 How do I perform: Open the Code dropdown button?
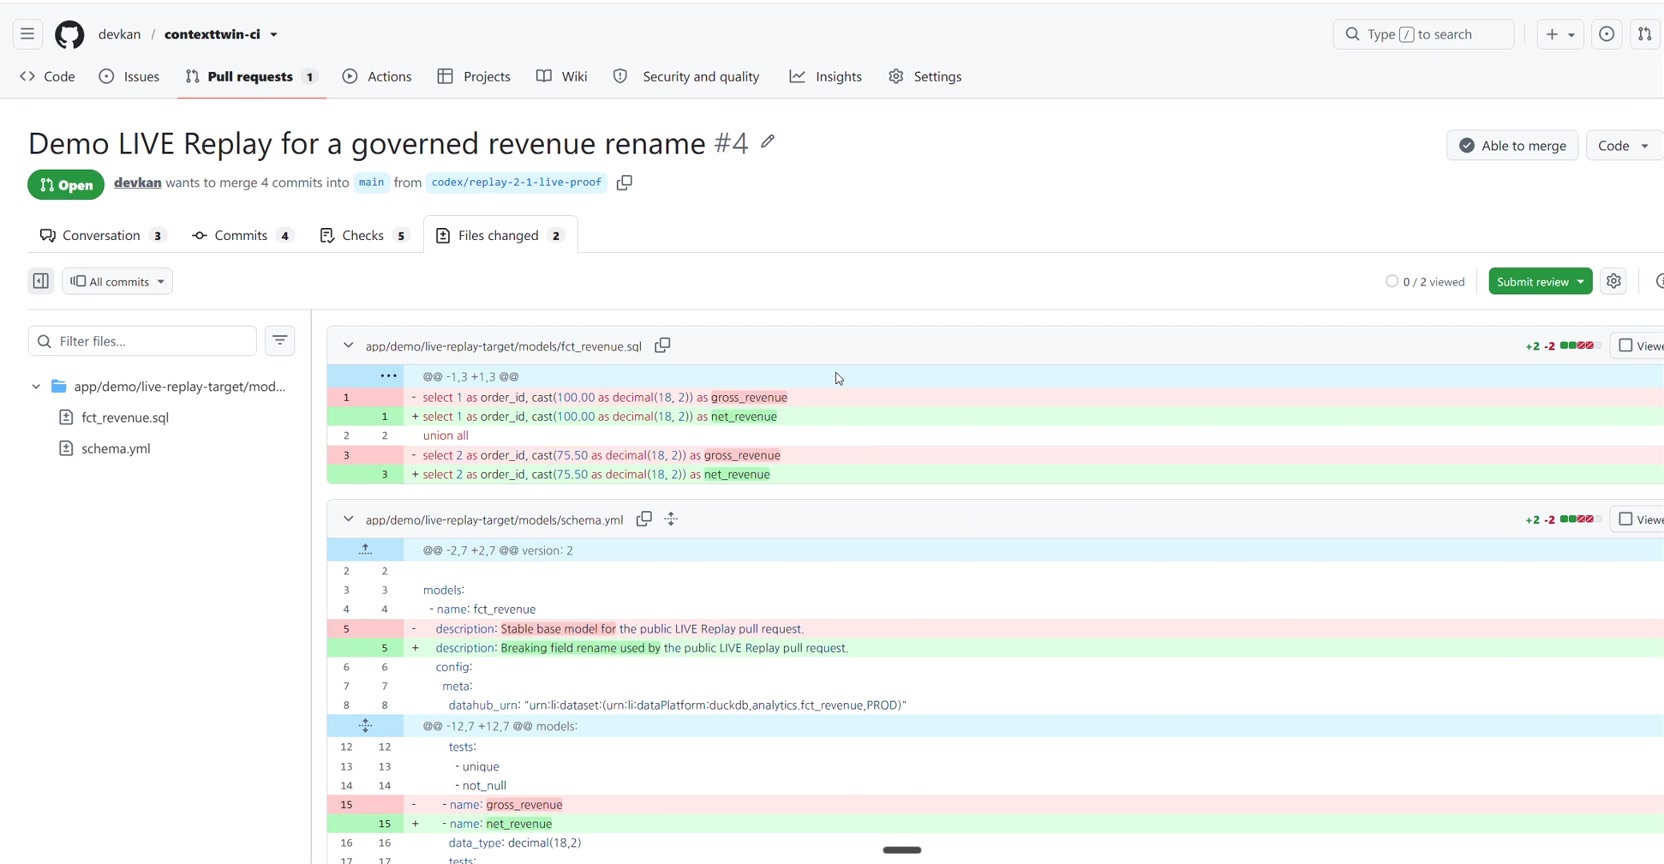(1623, 145)
